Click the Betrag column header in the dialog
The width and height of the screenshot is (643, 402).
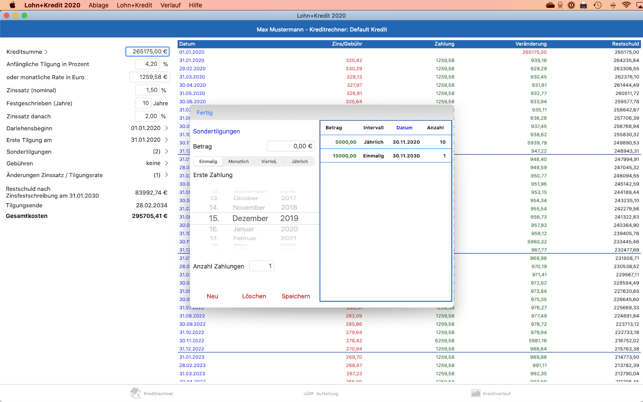click(333, 128)
